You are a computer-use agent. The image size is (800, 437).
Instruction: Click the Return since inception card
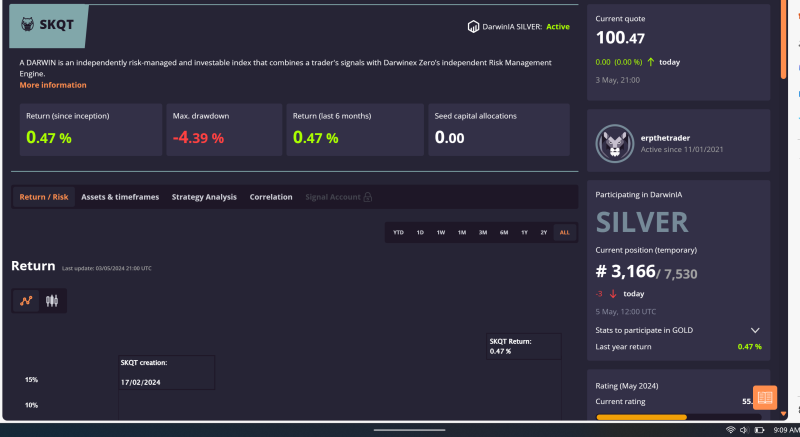click(x=91, y=130)
